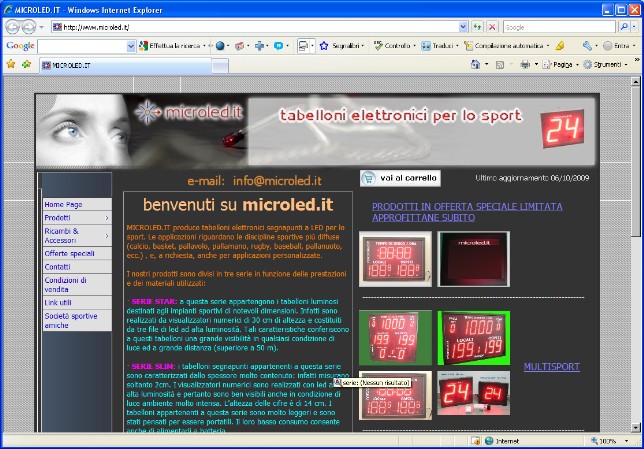Select the MICROLED.IT browser tab
This screenshot has width=644, height=449.
click(126, 65)
